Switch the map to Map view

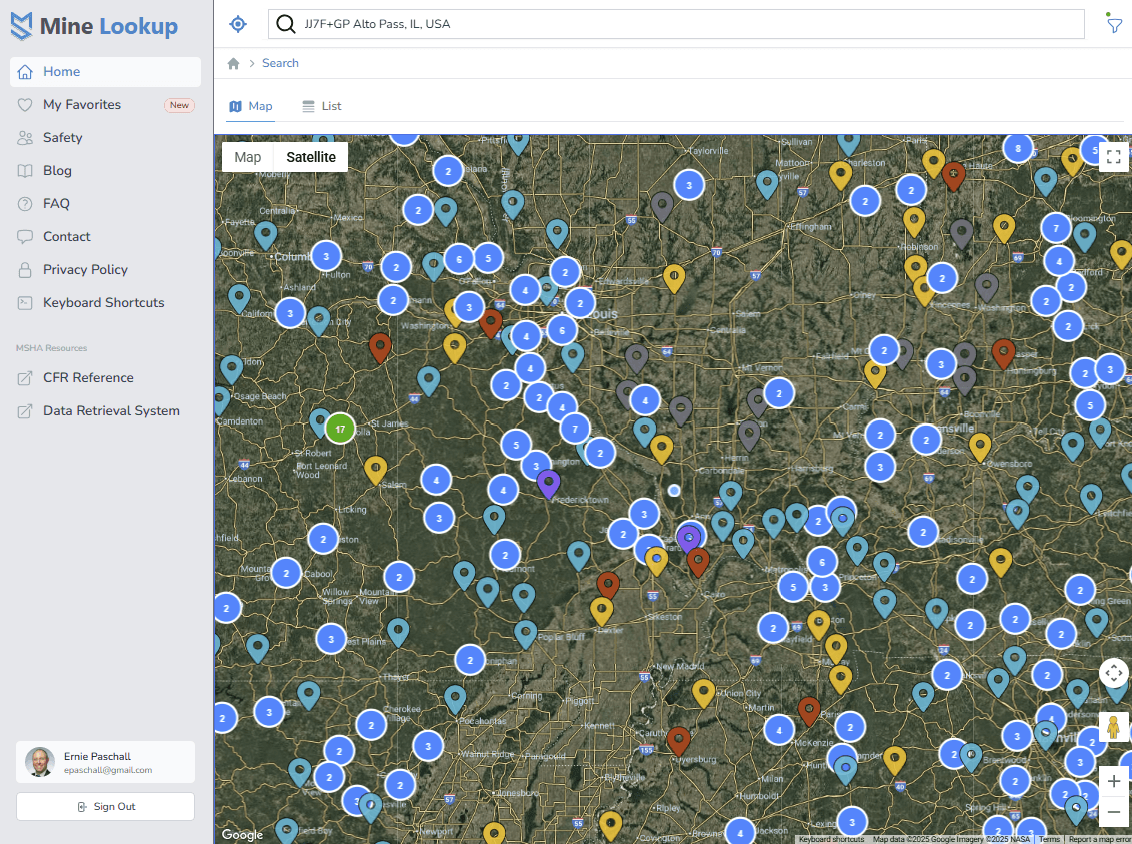(x=247, y=156)
